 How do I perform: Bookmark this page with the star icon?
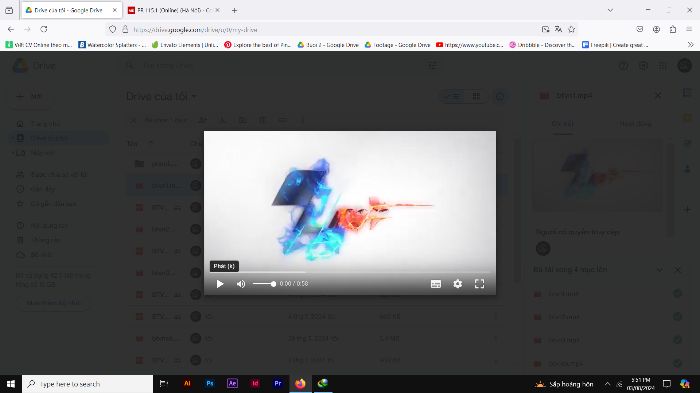click(571, 29)
